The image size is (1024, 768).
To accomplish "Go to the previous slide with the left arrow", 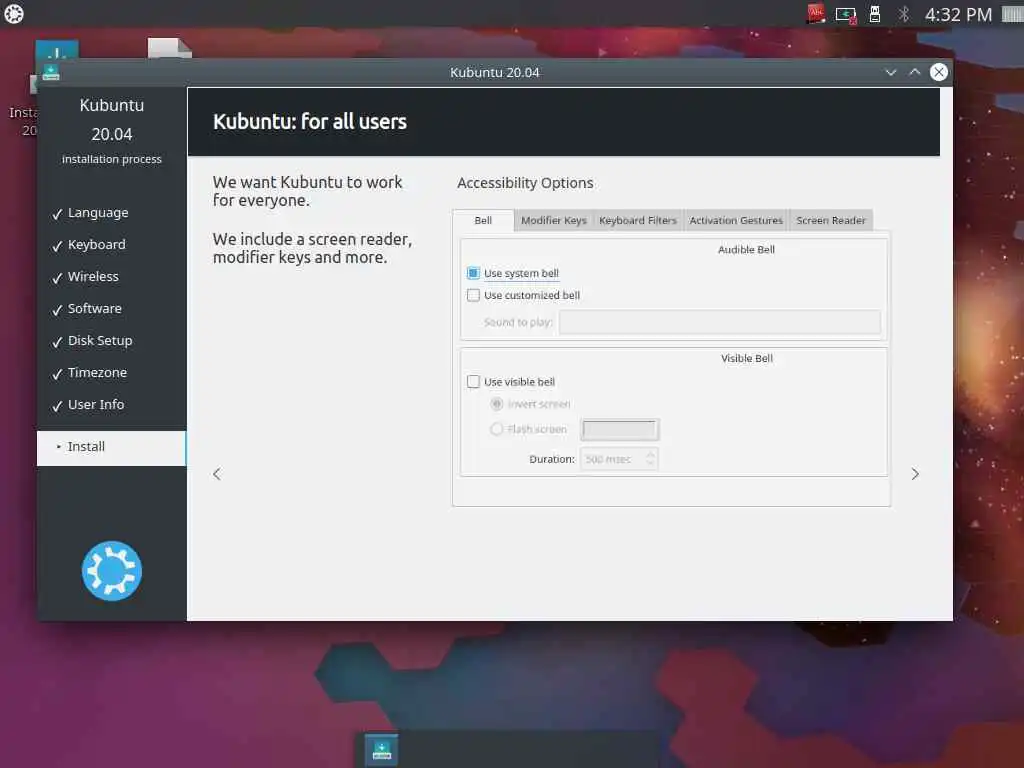I will [217, 474].
